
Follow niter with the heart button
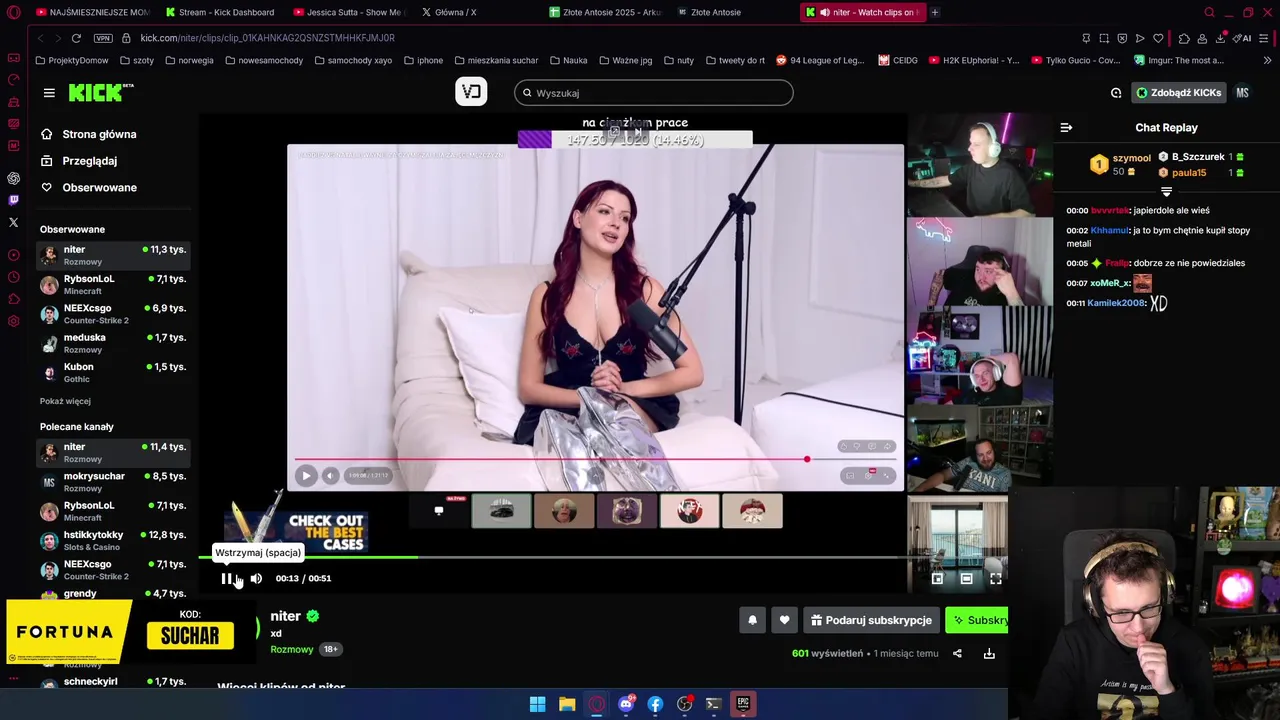point(784,620)
